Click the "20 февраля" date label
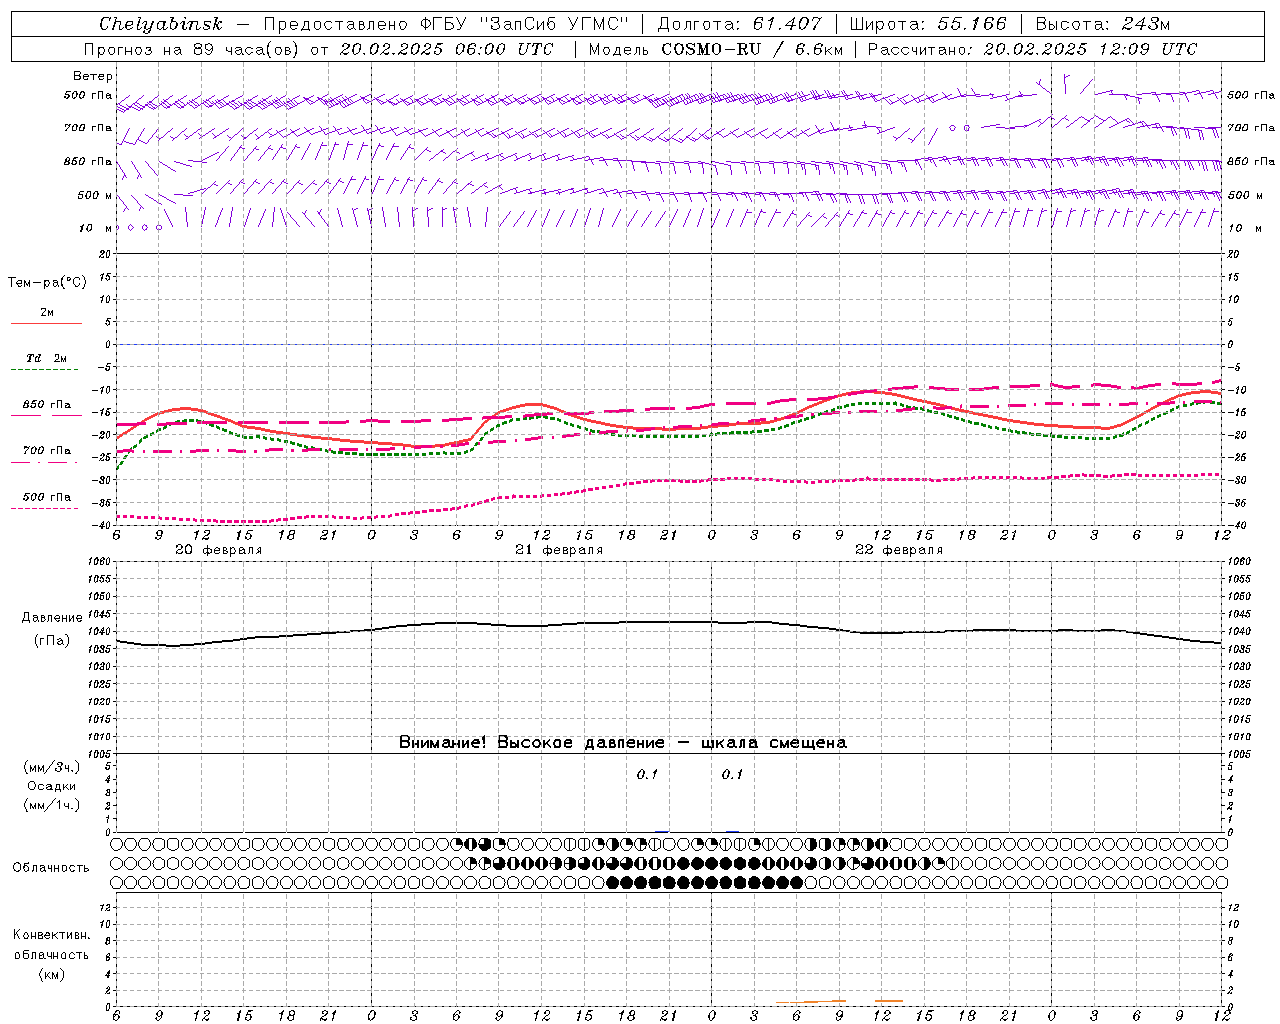1280x1024 pixels. [x=219, y=550]
